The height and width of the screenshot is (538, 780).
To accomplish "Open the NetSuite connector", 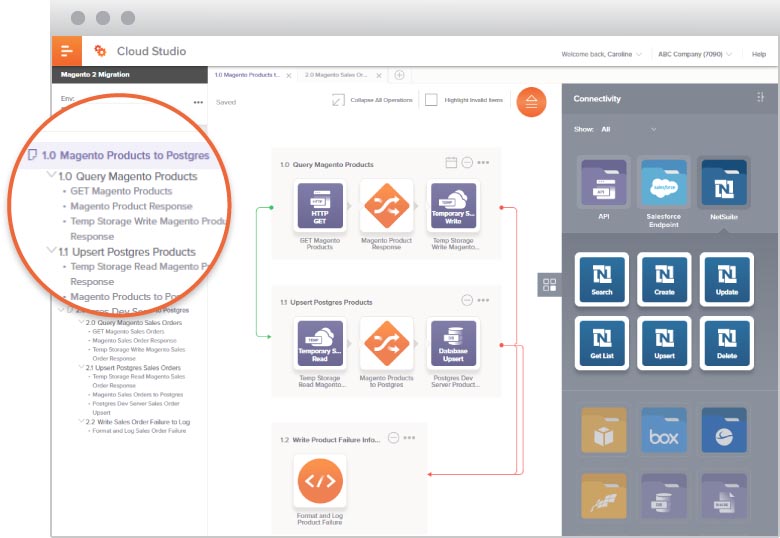I will click(x=724, y=182).
